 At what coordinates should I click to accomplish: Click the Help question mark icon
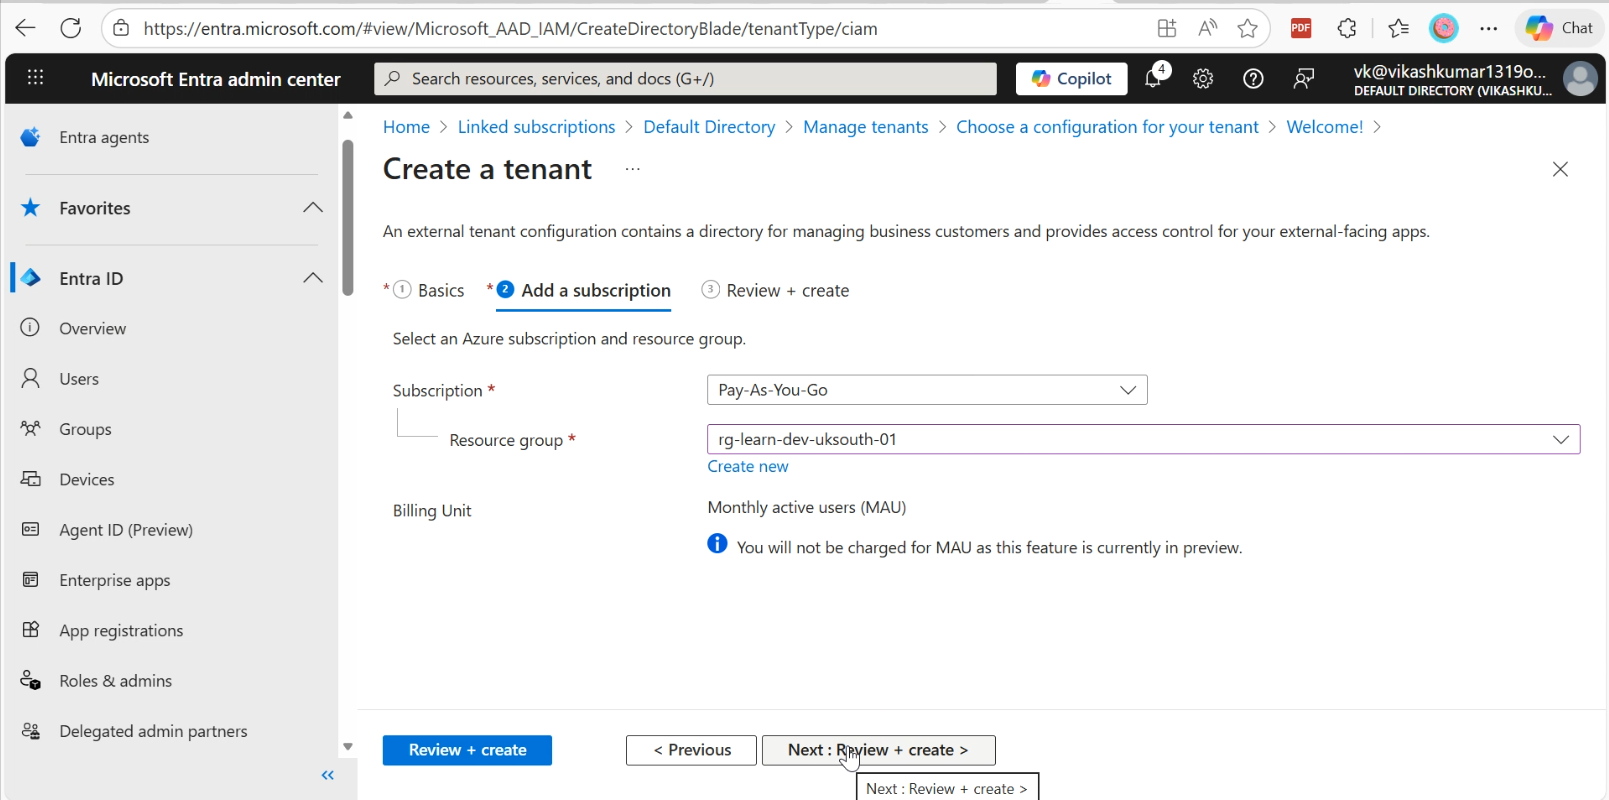(x=1253, y=79)
